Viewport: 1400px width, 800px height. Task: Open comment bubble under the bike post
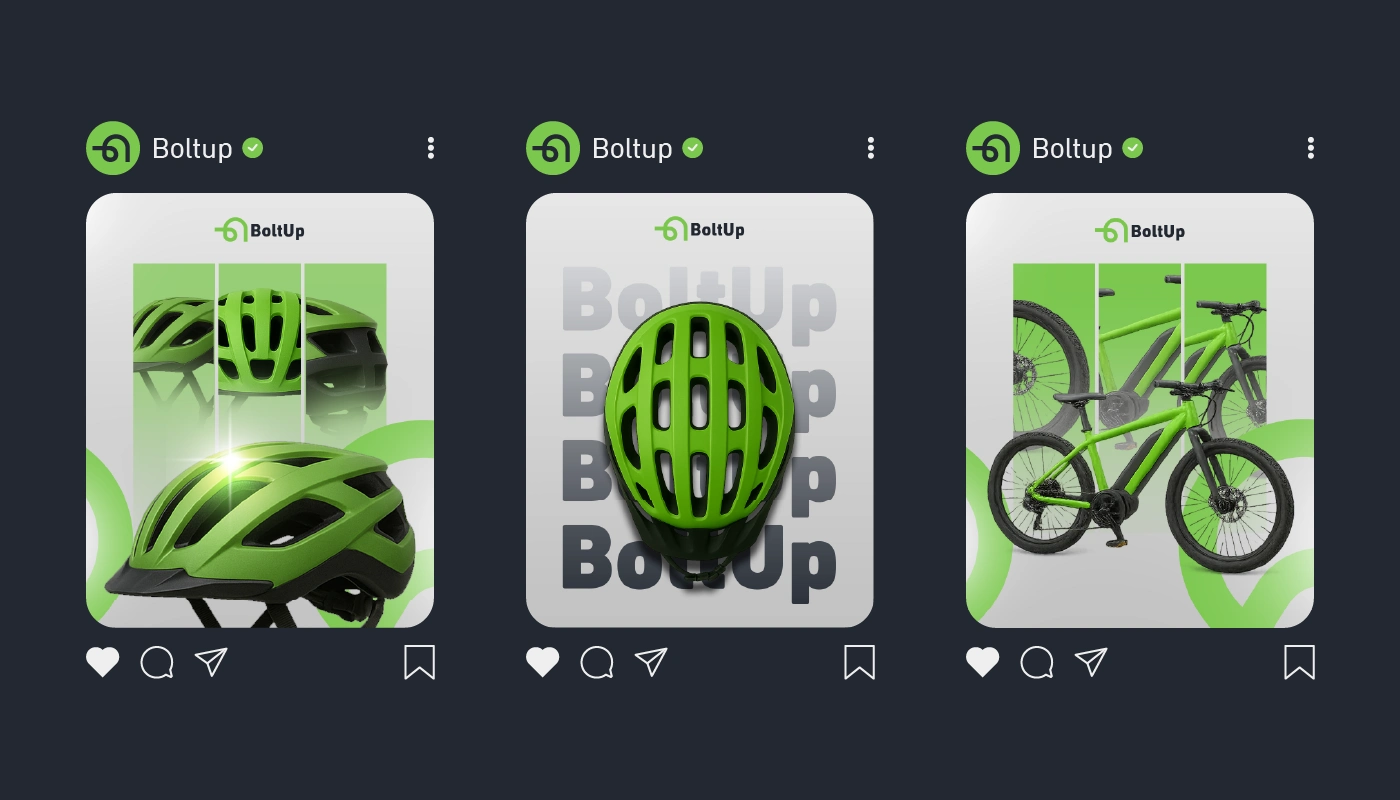pyautogui.click(x=1037, y=662)
